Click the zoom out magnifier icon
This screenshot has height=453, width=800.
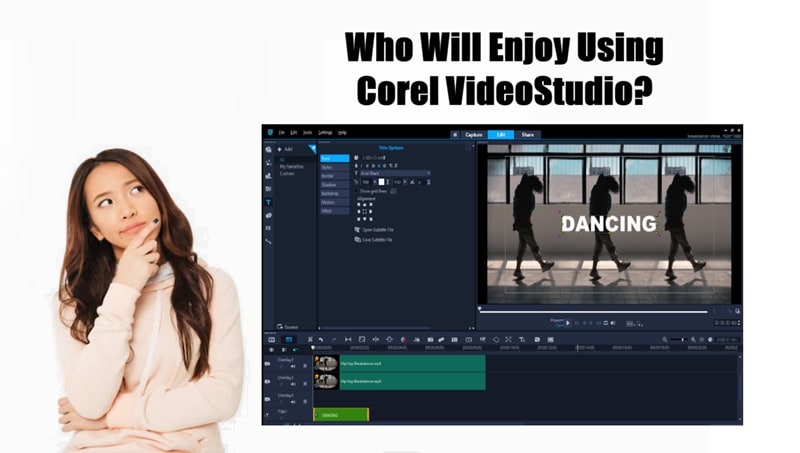click(665, 339)
